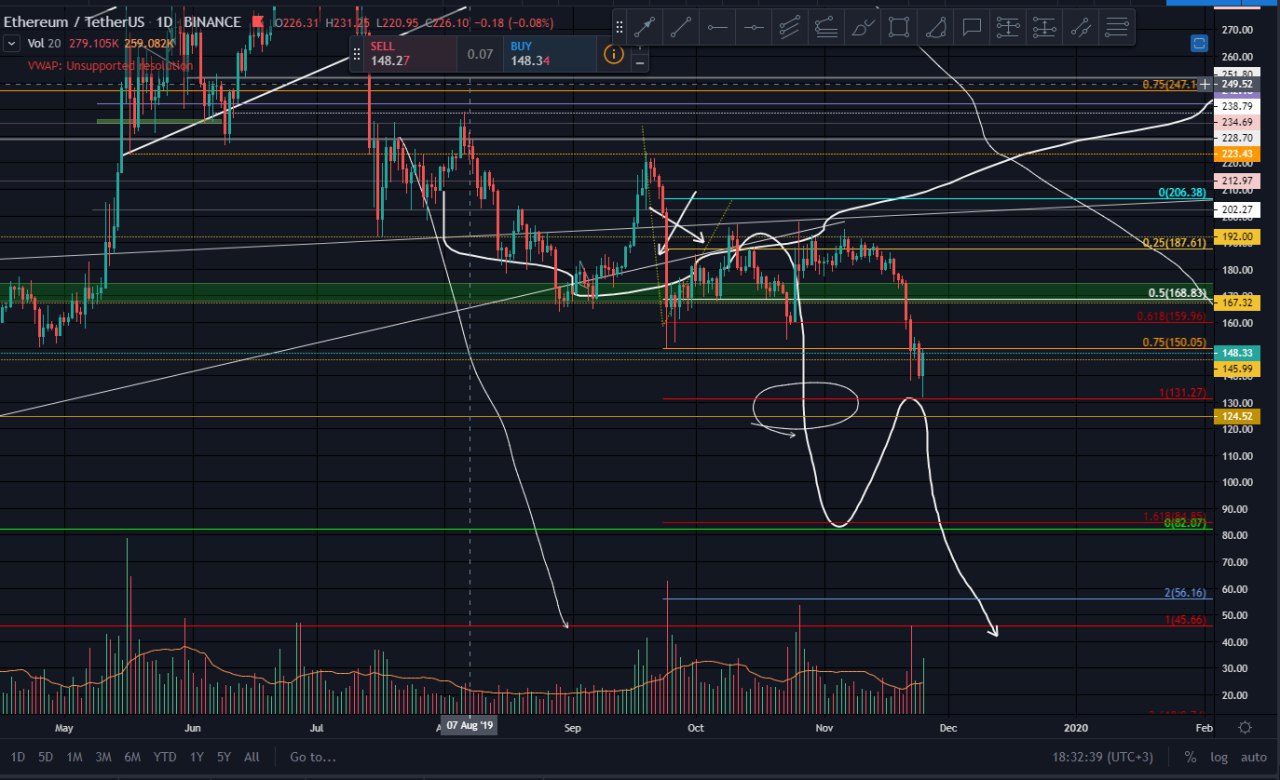
Task: Show All time range
Action: pos(251,757)
